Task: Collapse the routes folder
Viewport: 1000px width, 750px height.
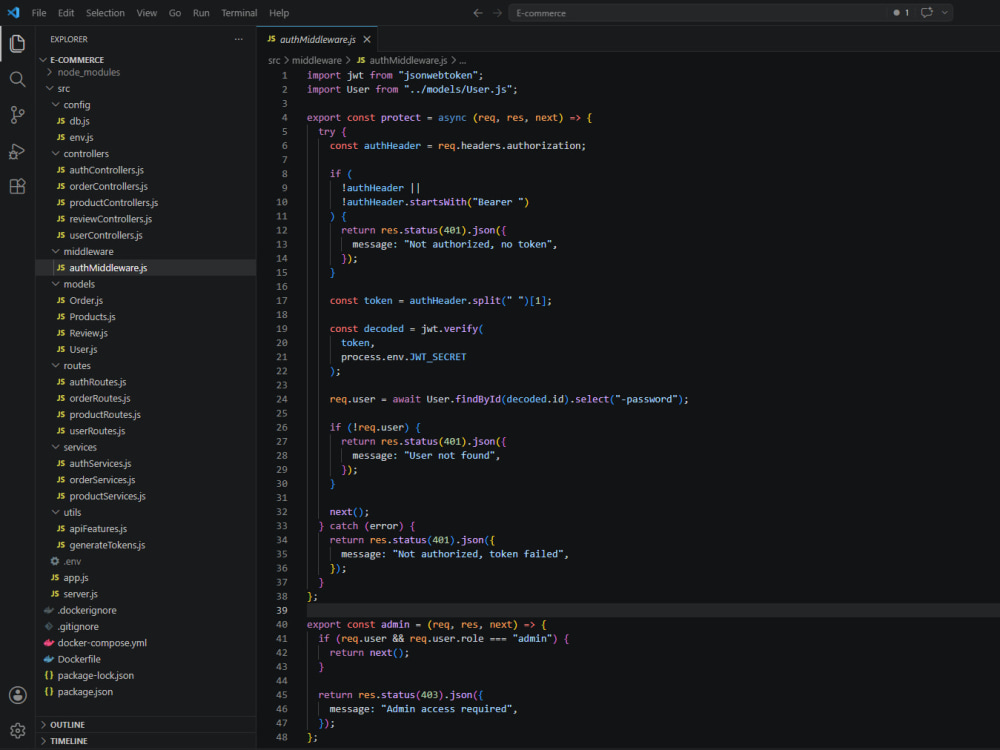Action: point(77,365)
